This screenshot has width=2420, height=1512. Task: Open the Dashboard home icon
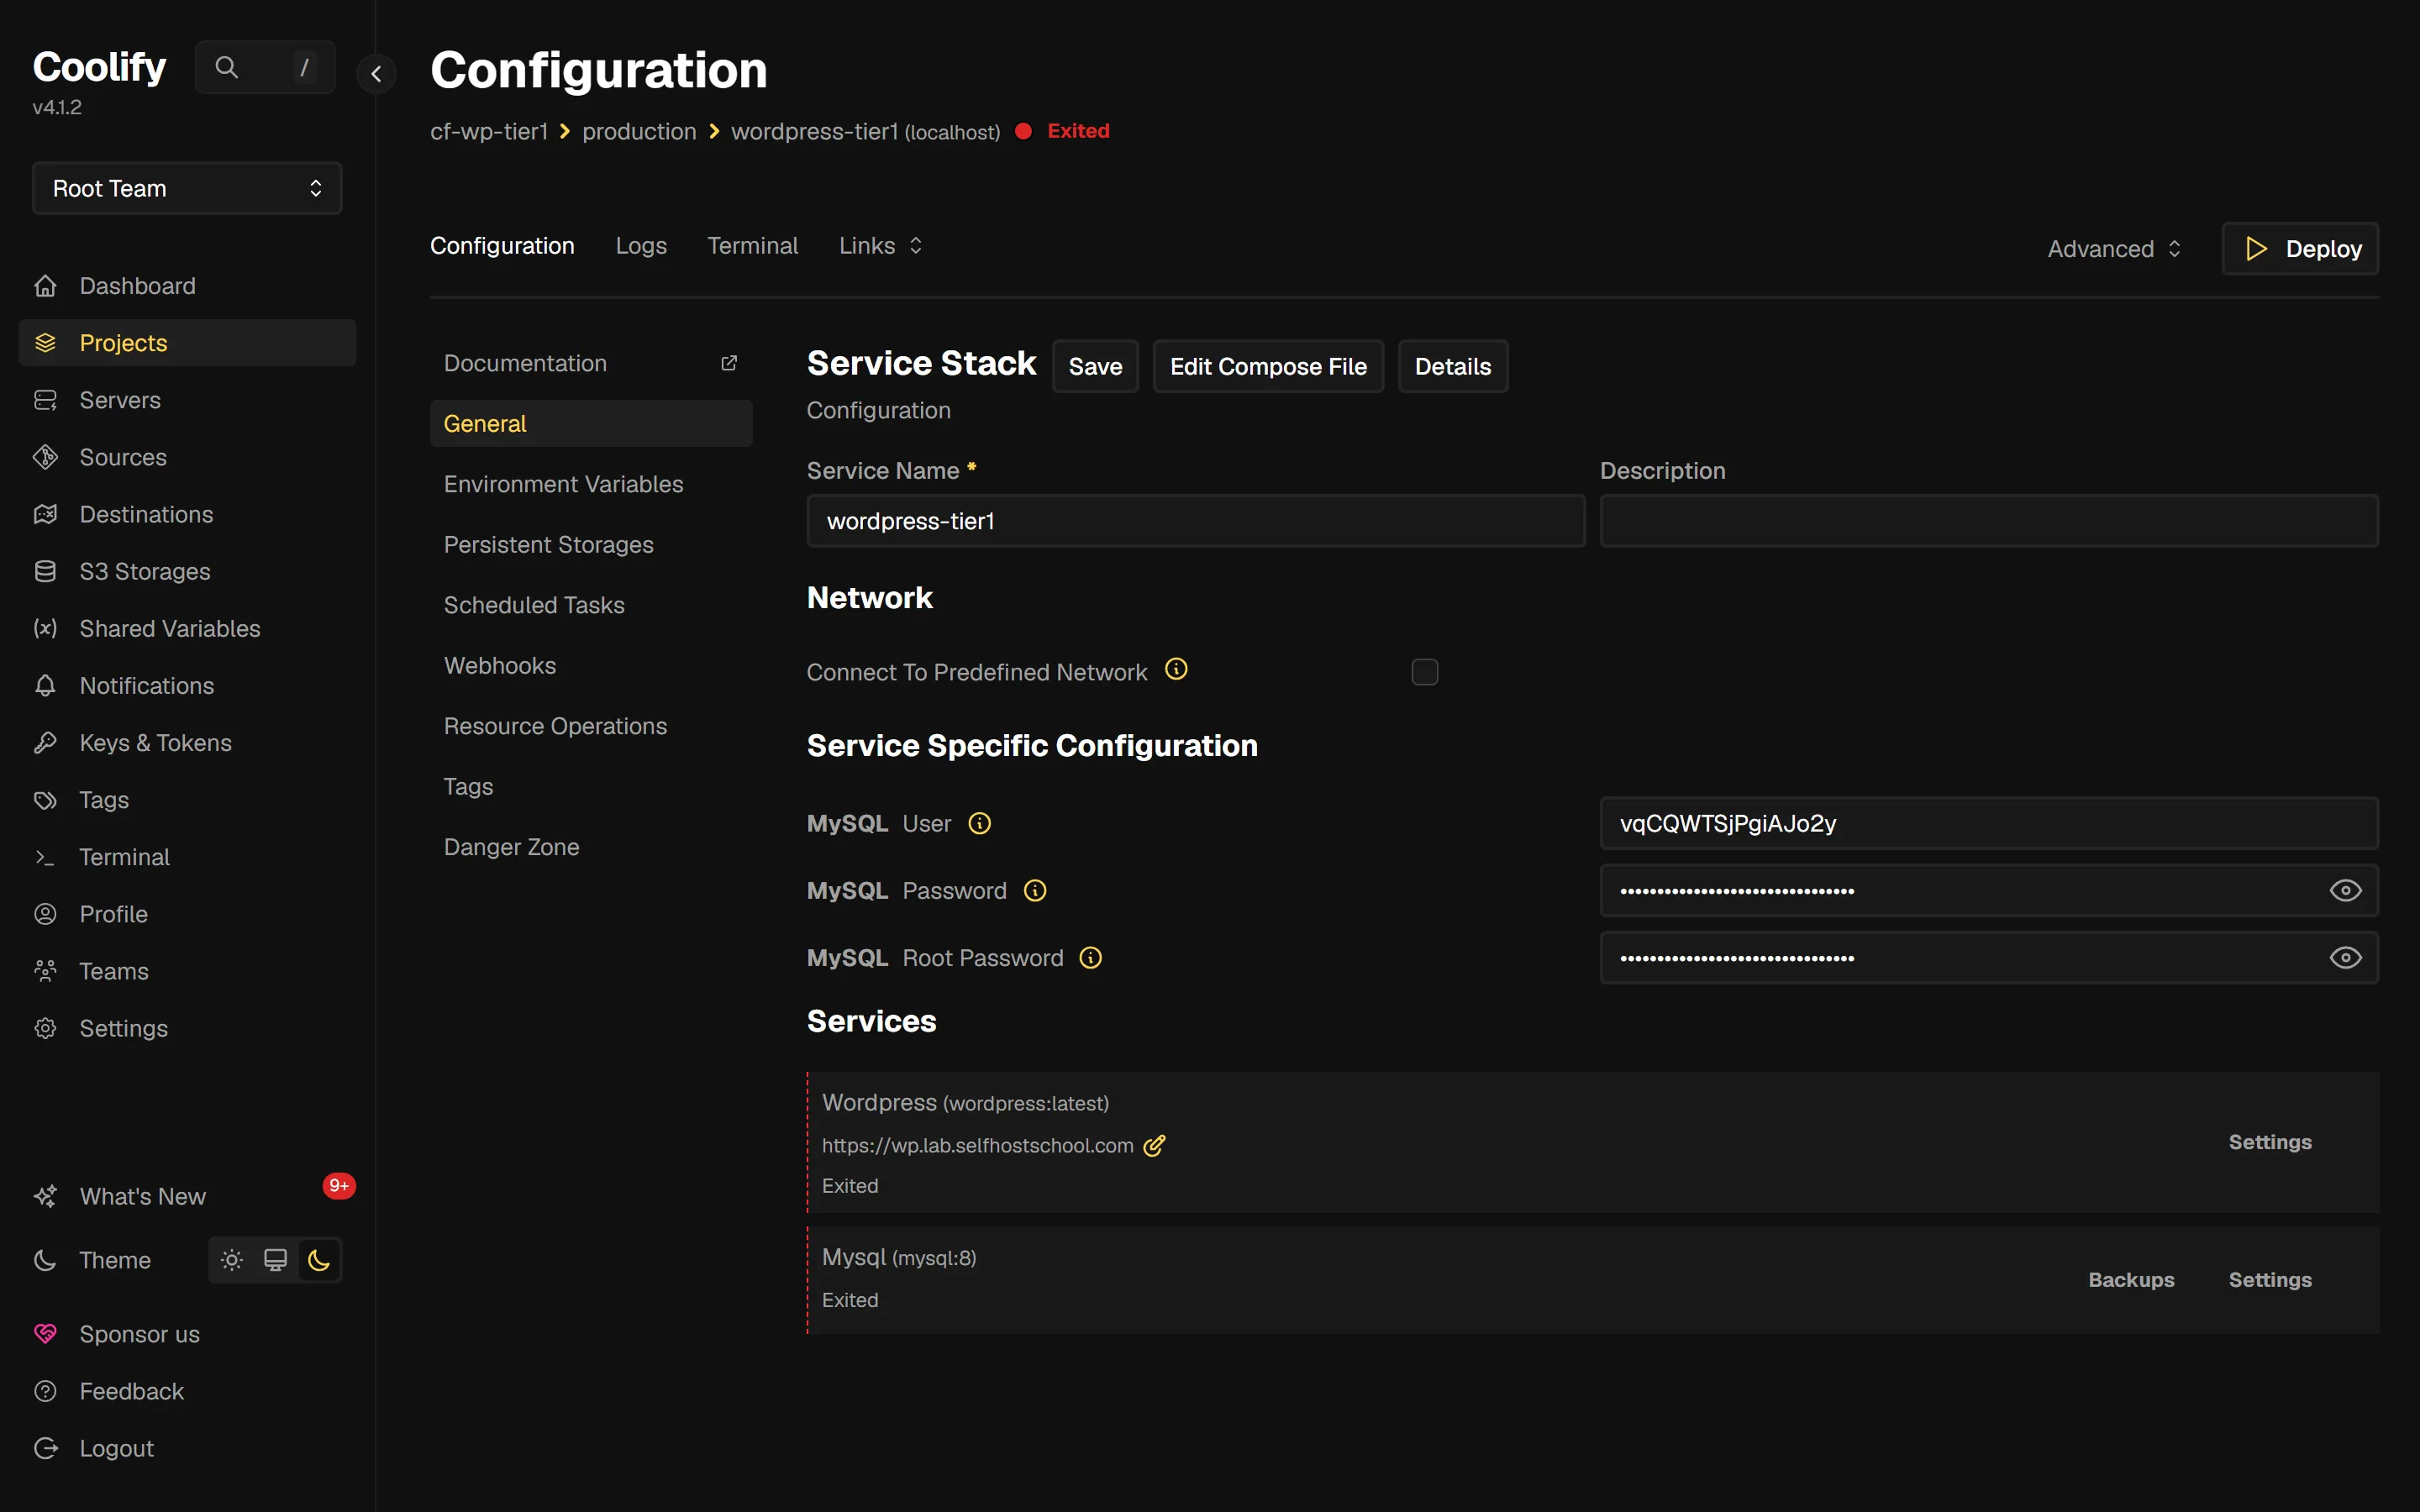(x=45, y=286)
